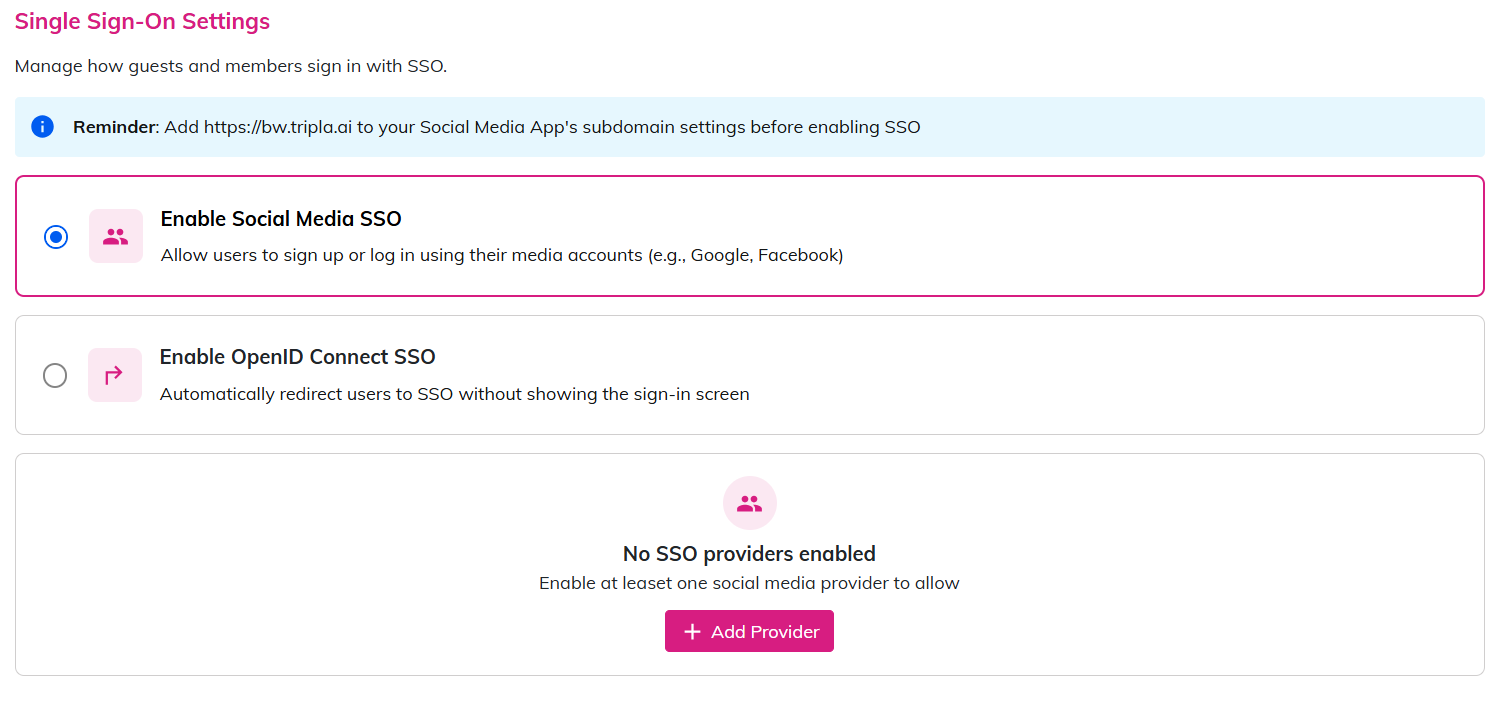
Task: Click the people icon above No SSO providers
Action: point(749,503)
